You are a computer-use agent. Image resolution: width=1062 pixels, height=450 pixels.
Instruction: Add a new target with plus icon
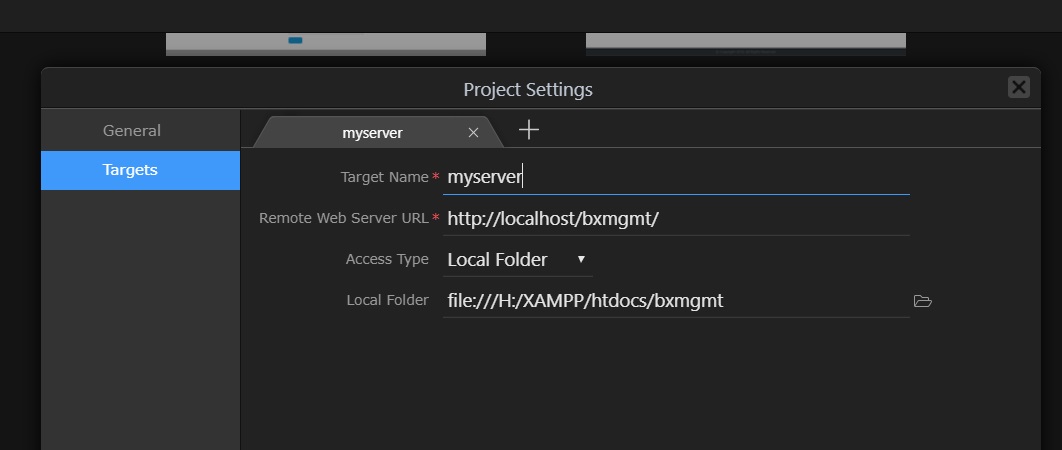point(529,129)
